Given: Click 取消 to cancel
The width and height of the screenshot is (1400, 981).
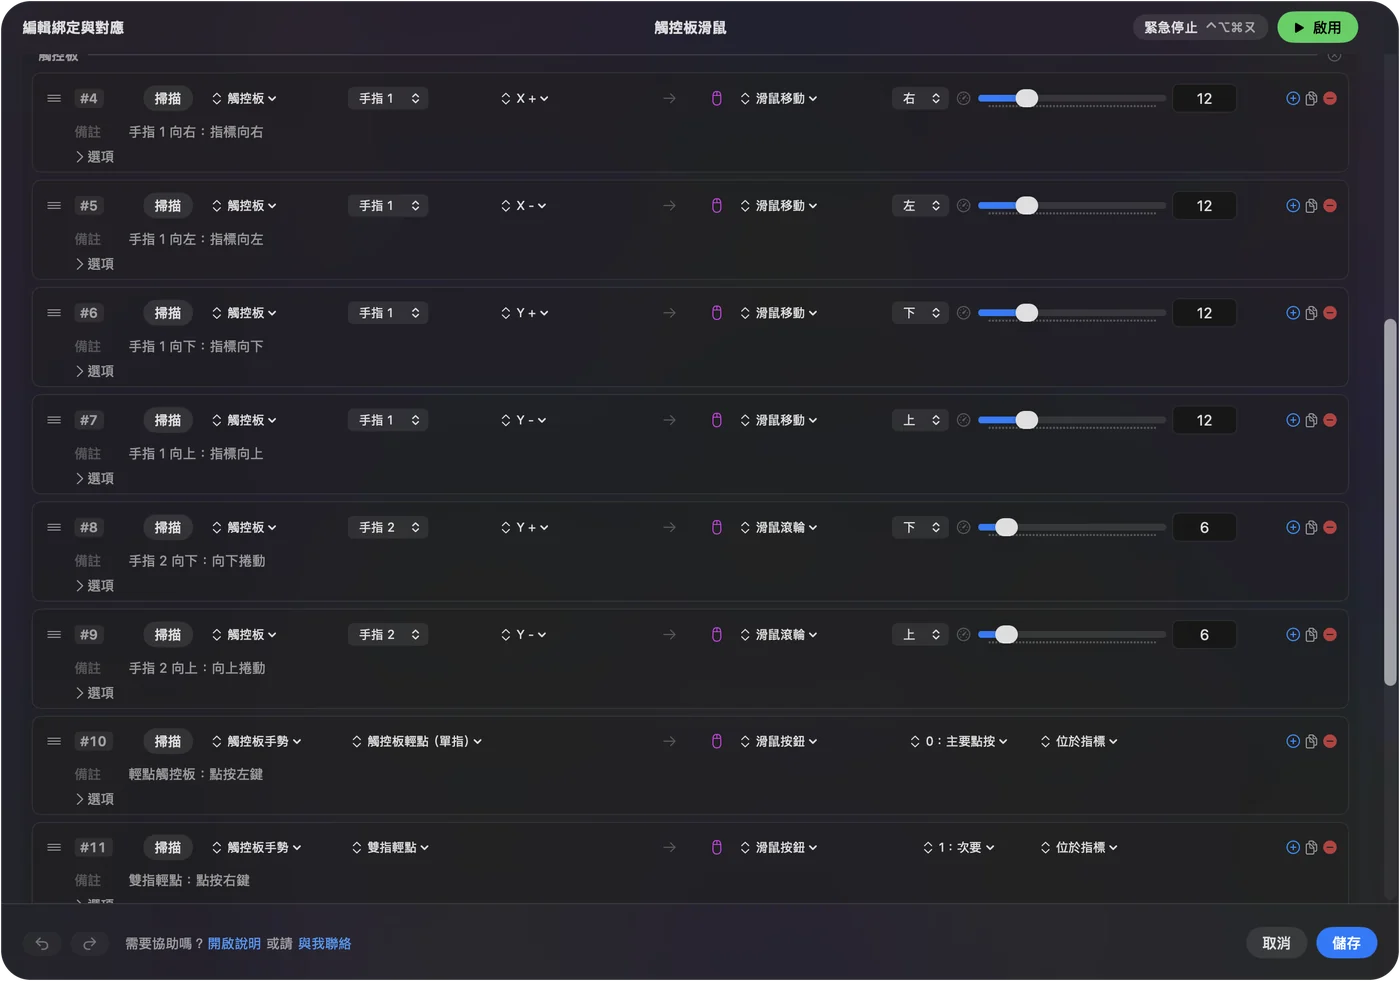Looking at the screenshot, I should pos(1276,943).
